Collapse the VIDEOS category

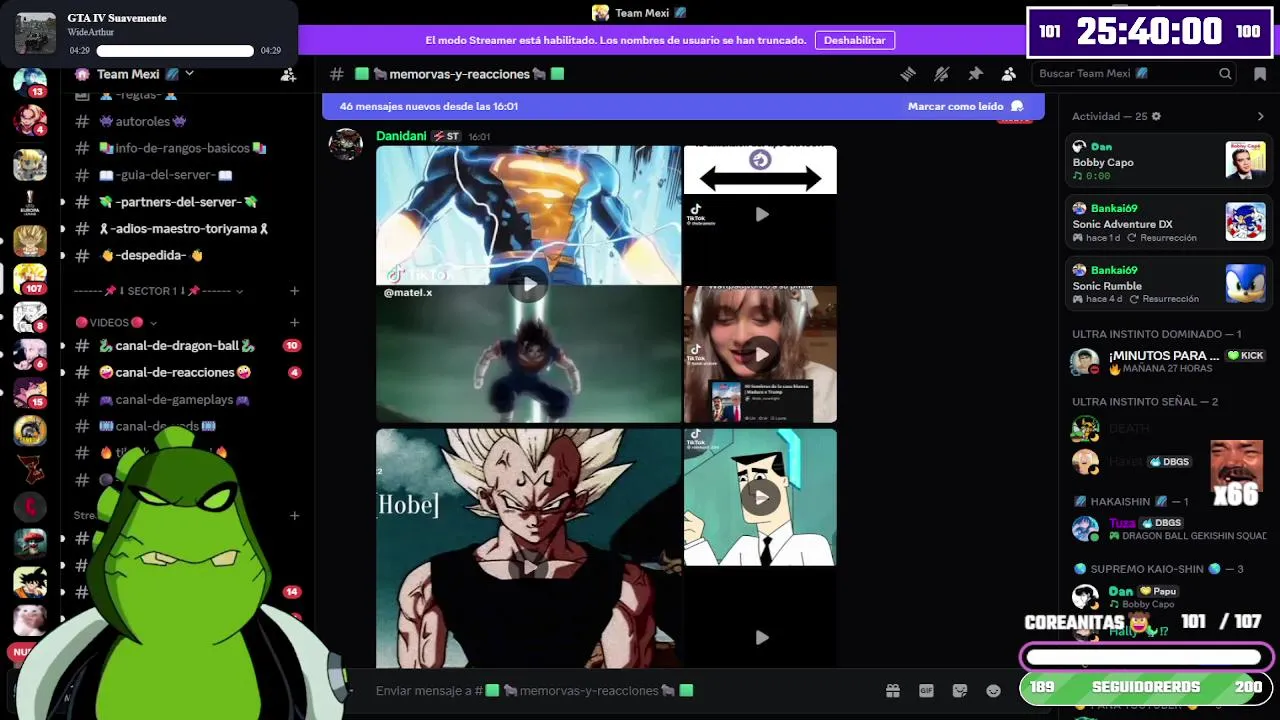click(x=116, y=323)
